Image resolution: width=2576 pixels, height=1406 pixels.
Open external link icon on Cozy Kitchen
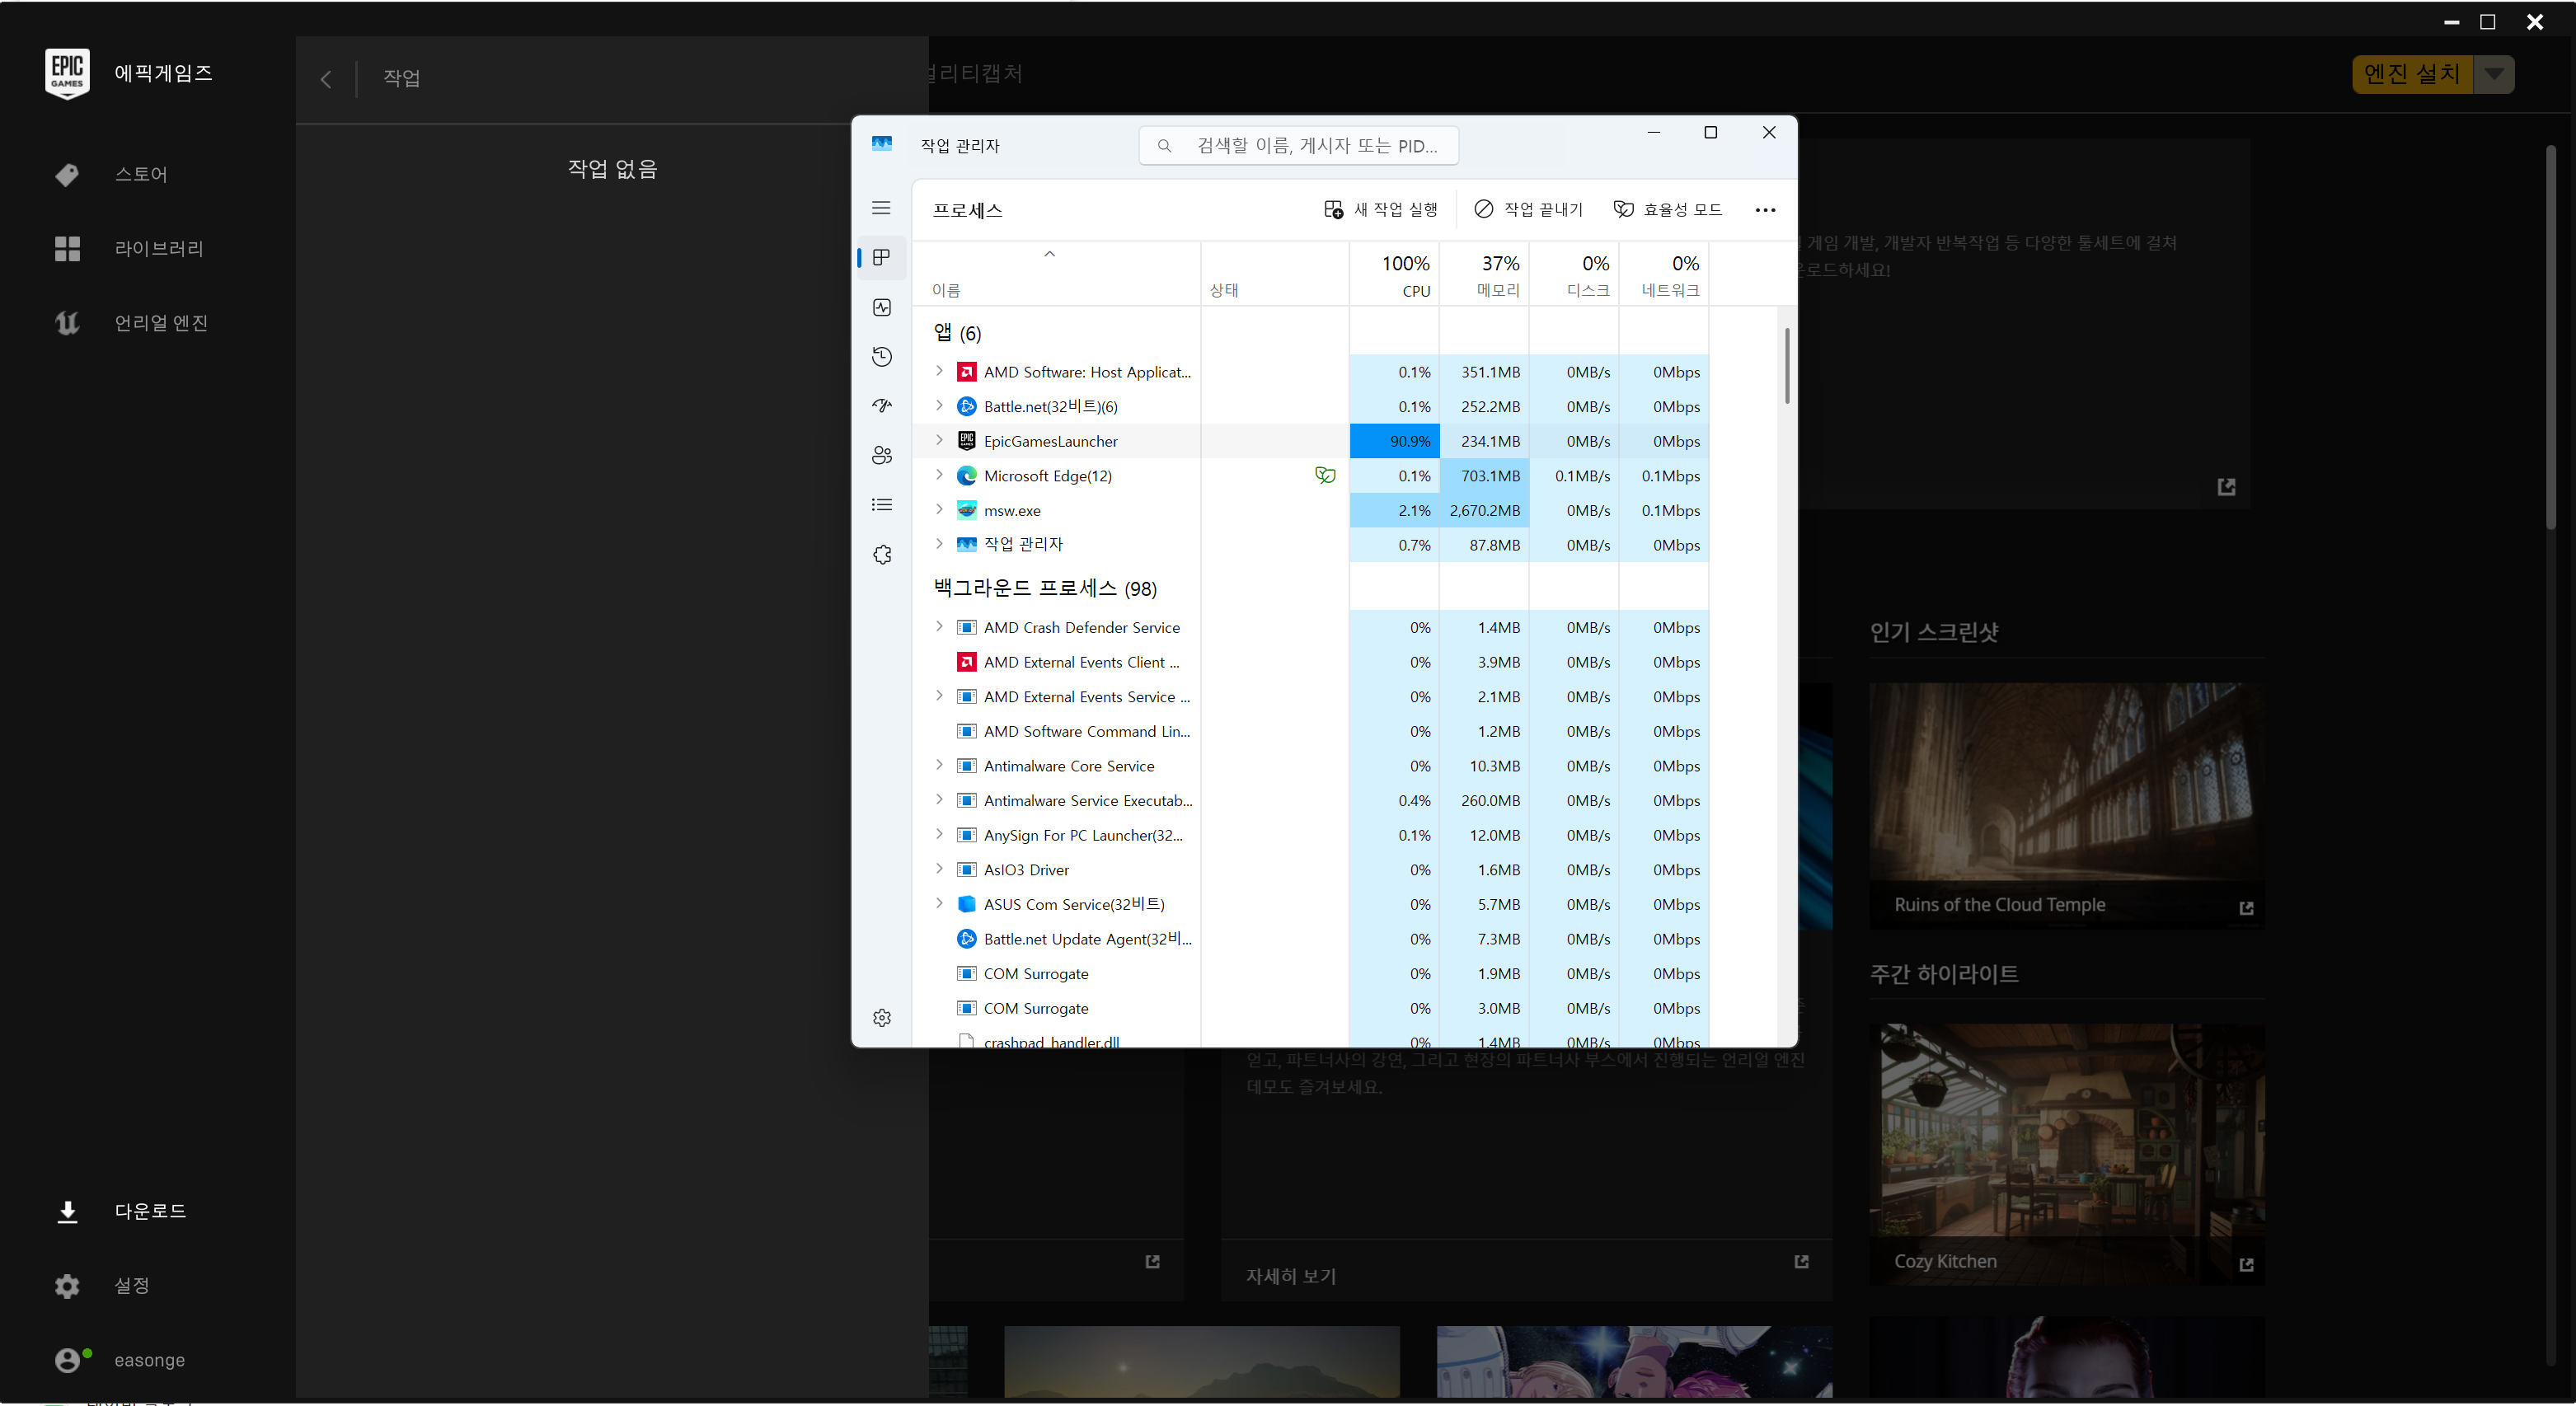point(2246,1264)
